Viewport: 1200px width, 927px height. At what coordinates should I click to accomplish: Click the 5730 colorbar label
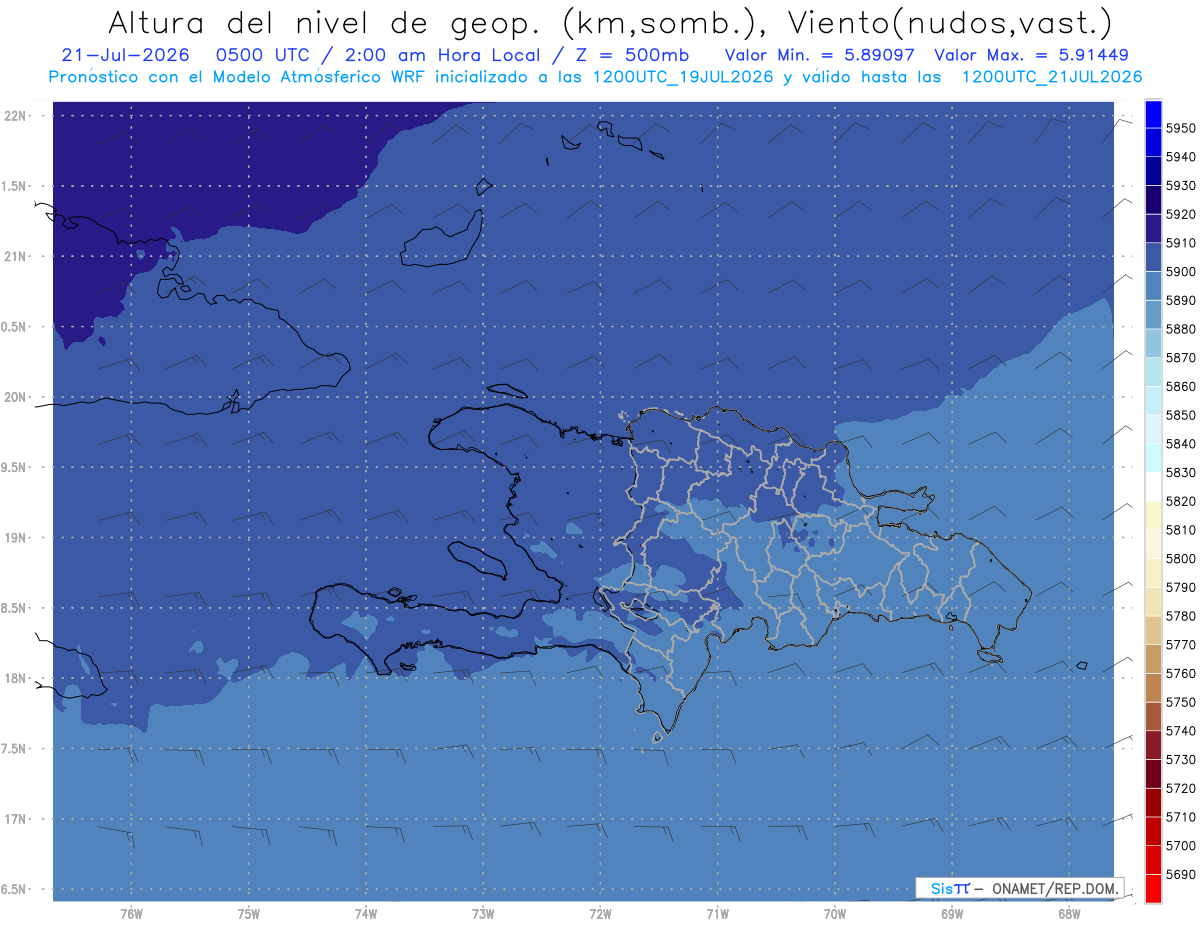coord(1180,759)
